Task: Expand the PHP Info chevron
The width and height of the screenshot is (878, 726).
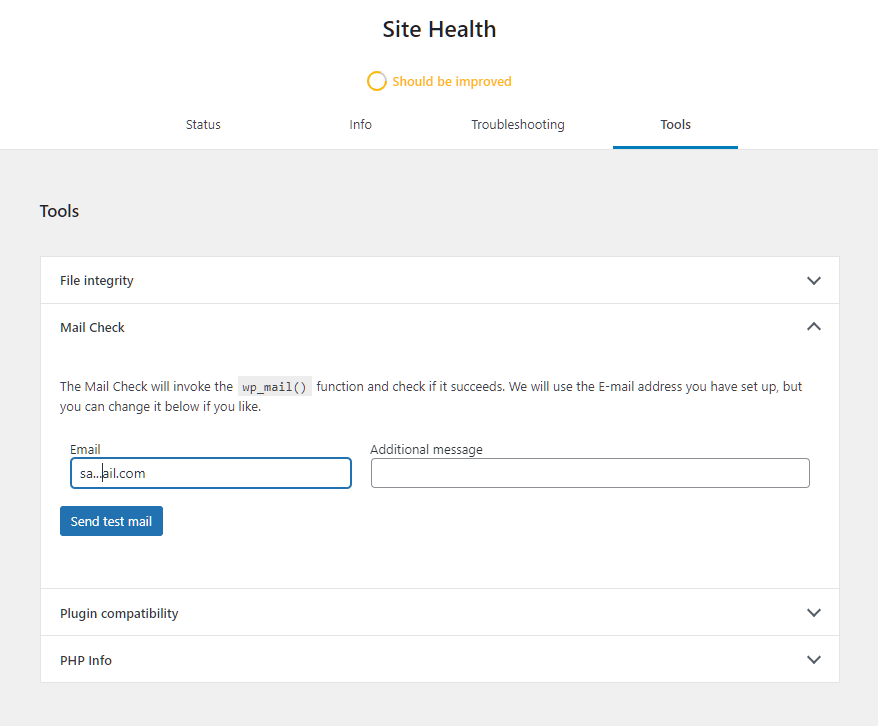Action: tap(814, 660)
